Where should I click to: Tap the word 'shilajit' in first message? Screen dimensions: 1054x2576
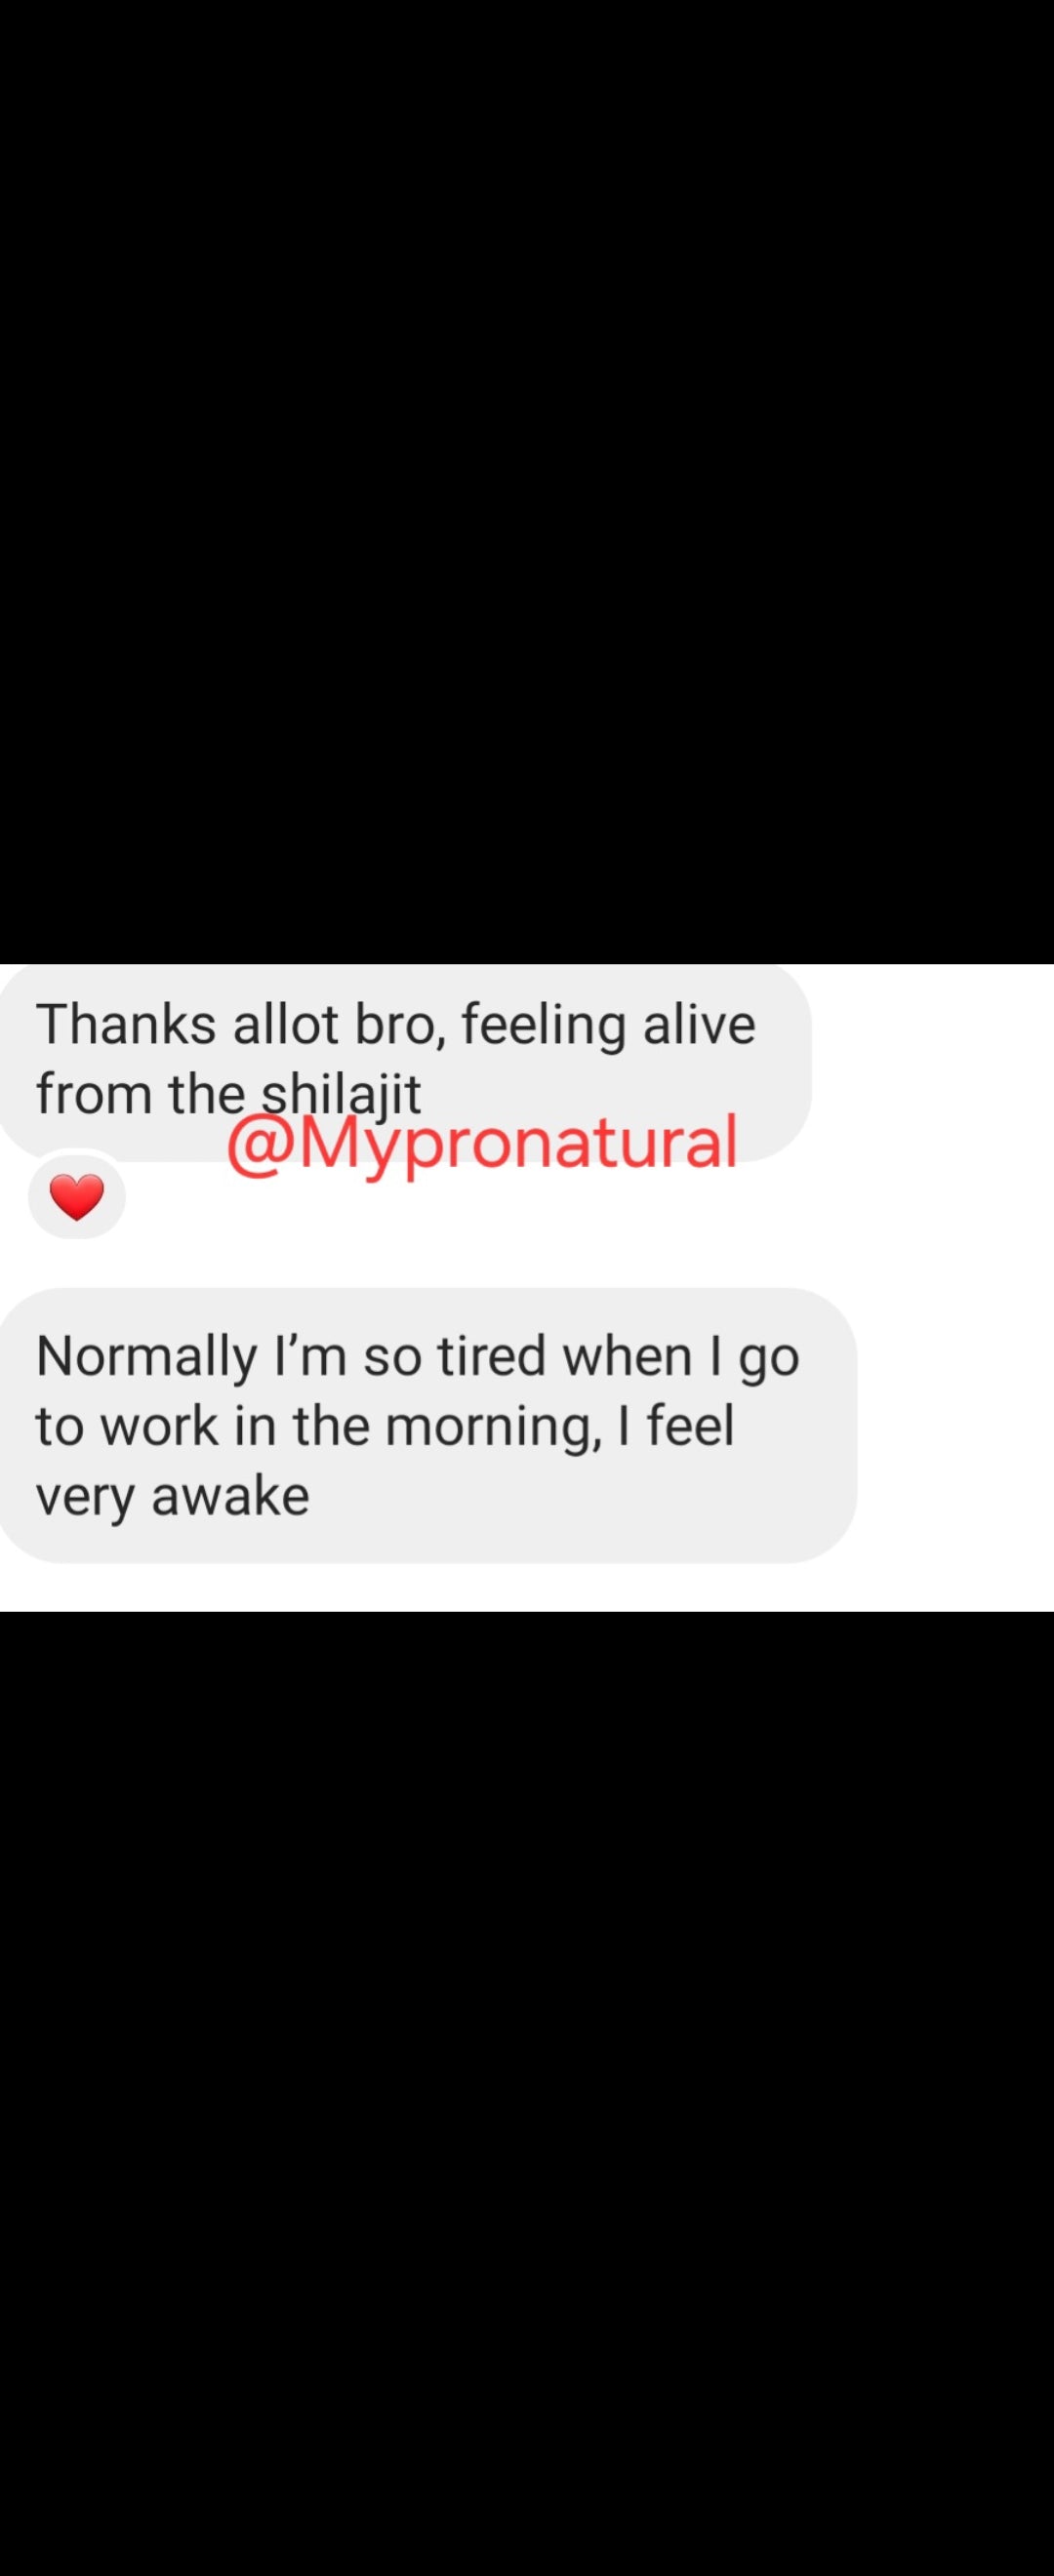(x=341, y=1093)
